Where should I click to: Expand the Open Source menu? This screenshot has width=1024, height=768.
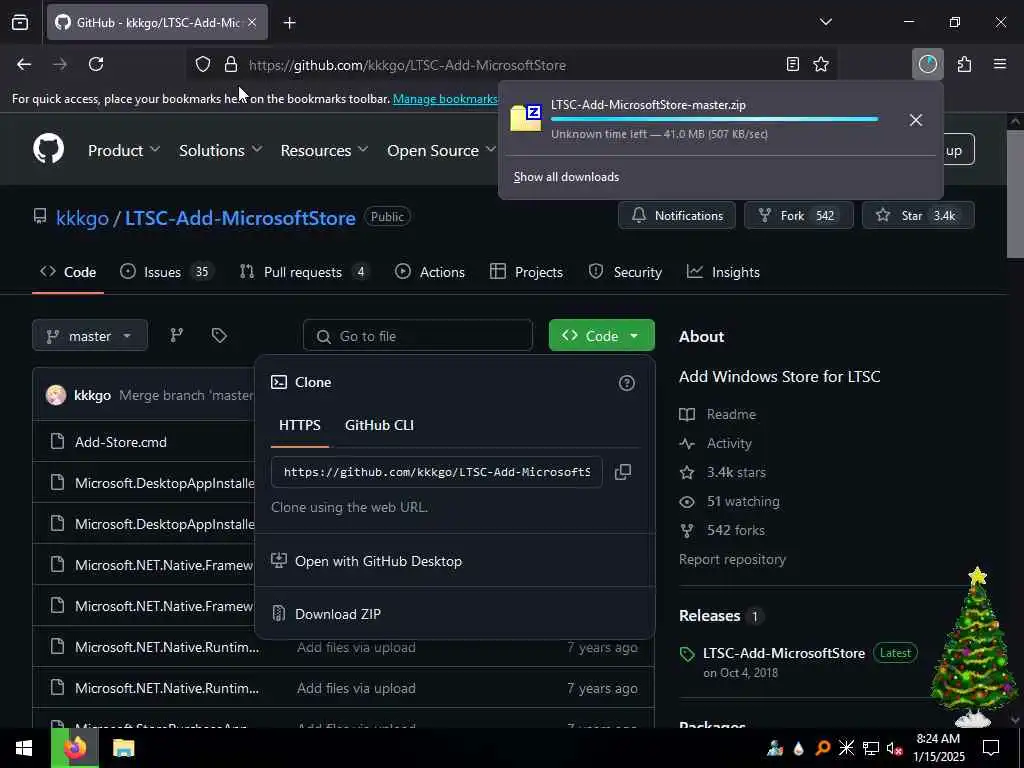point(441,150)
